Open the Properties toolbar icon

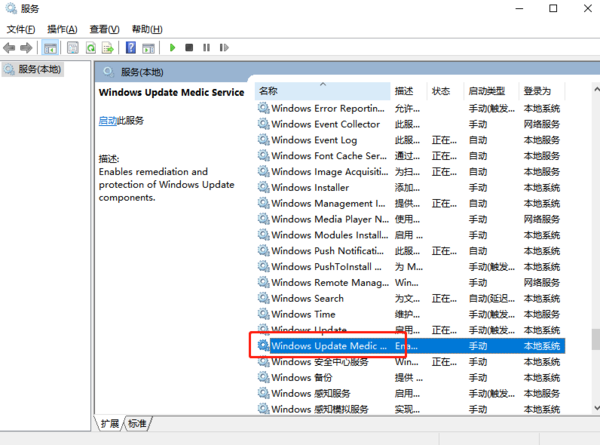pos(72,48)
